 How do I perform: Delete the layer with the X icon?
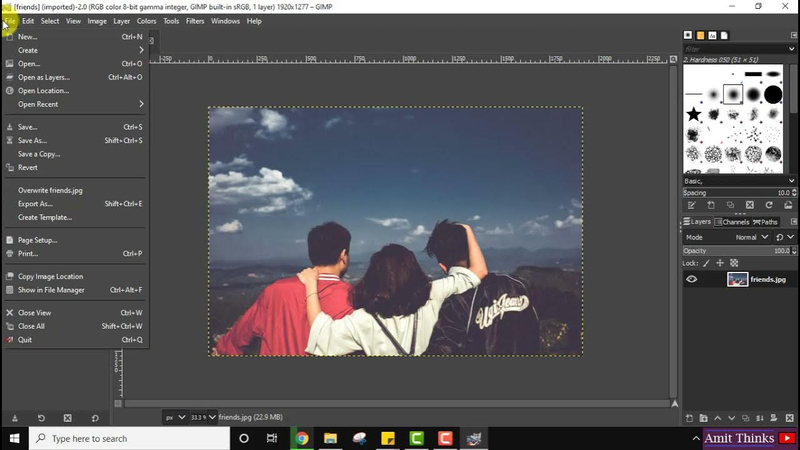point(790,418)
